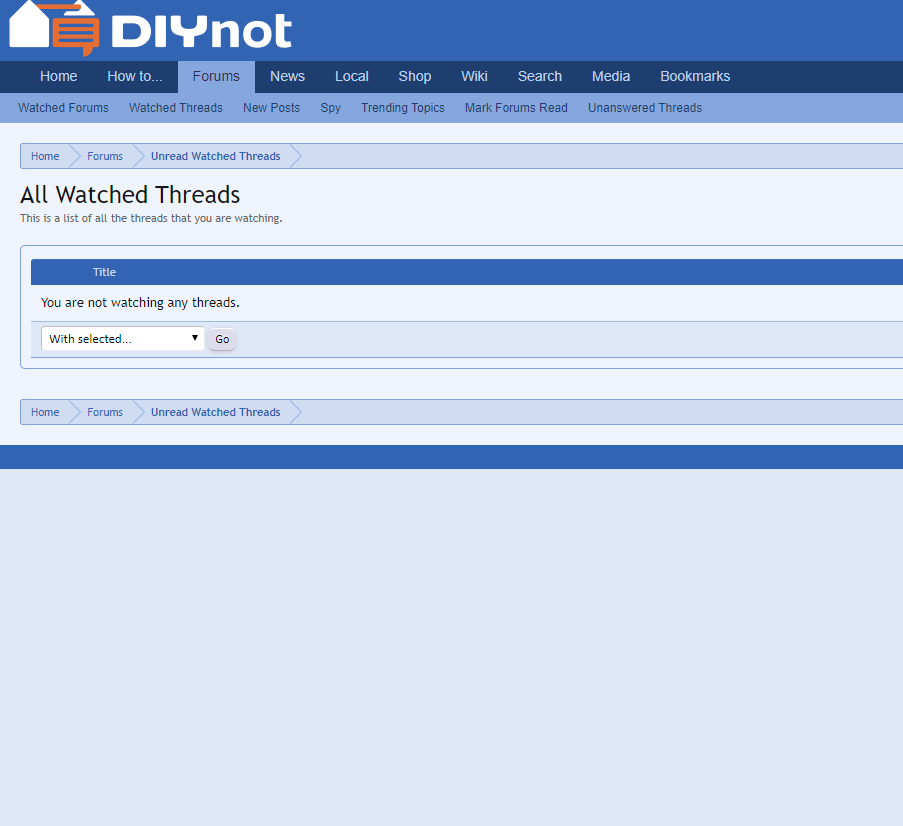This screenshot has height=826, width=903.
Task: Click the New Posts link
Action: pyautogui.click(x=271, y=108)
